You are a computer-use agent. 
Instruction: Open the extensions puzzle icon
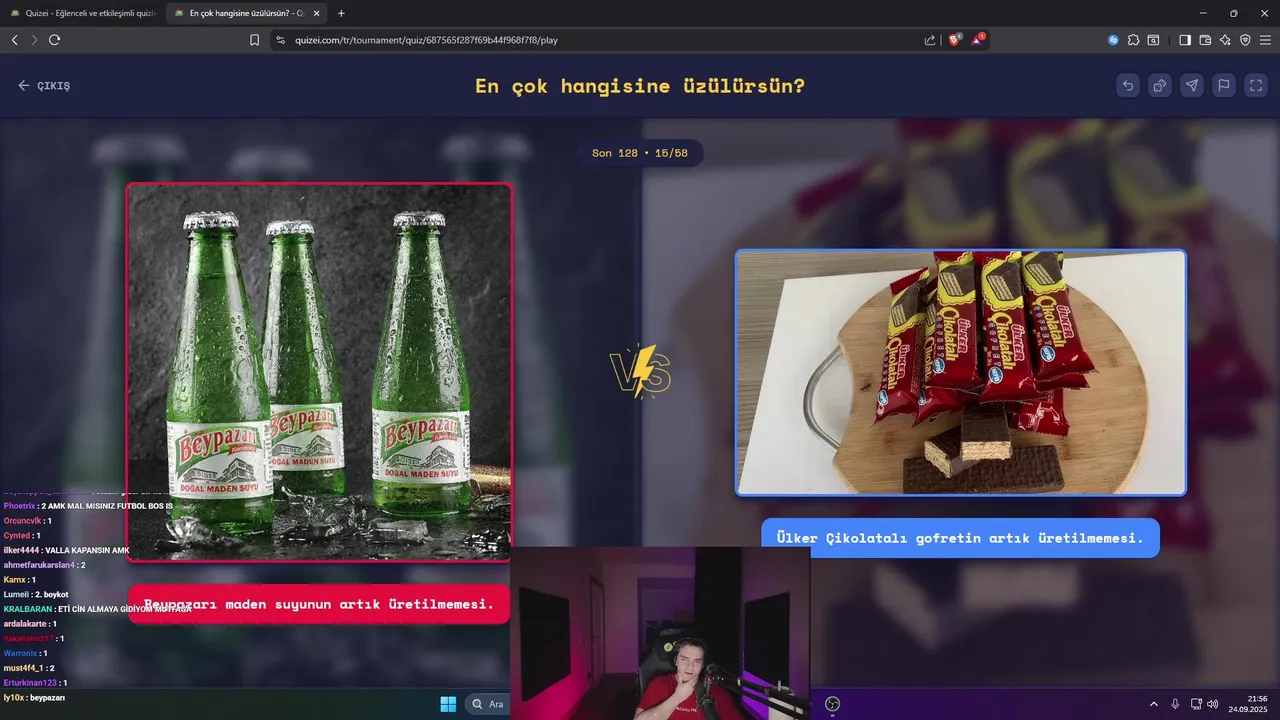[1133, 40]
